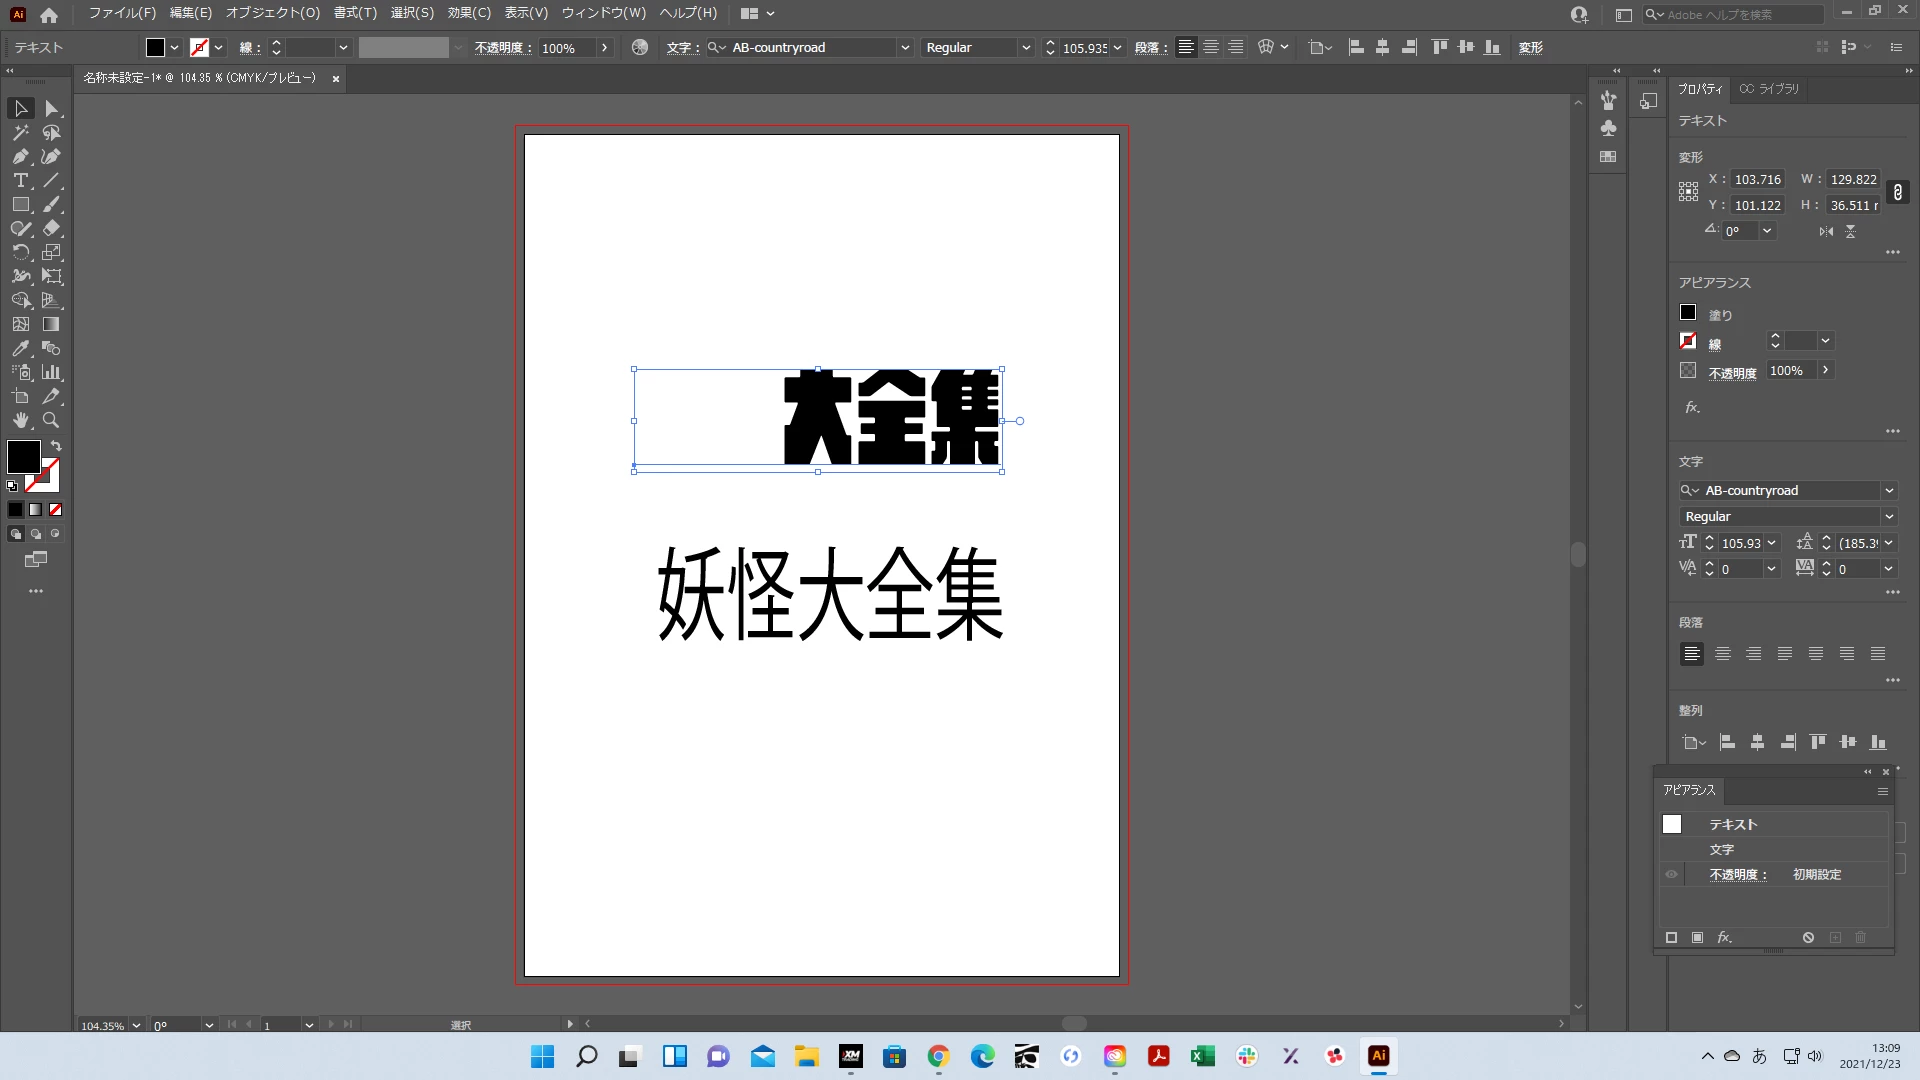Select the Pen tool
This screenshot has height=1080, width=1920.
pyautogui.click(x=20, y=157)
